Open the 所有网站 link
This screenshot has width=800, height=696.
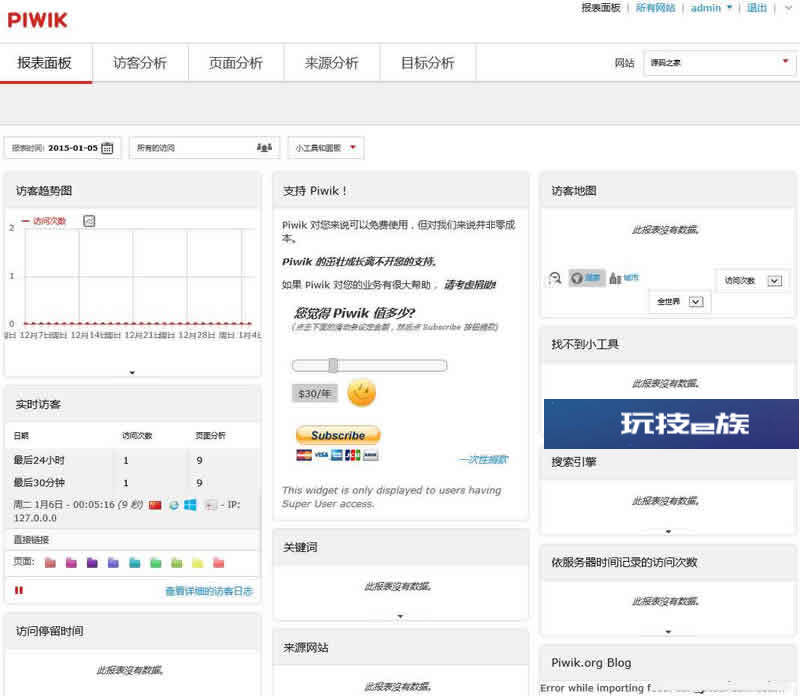(x=656, y=8)
